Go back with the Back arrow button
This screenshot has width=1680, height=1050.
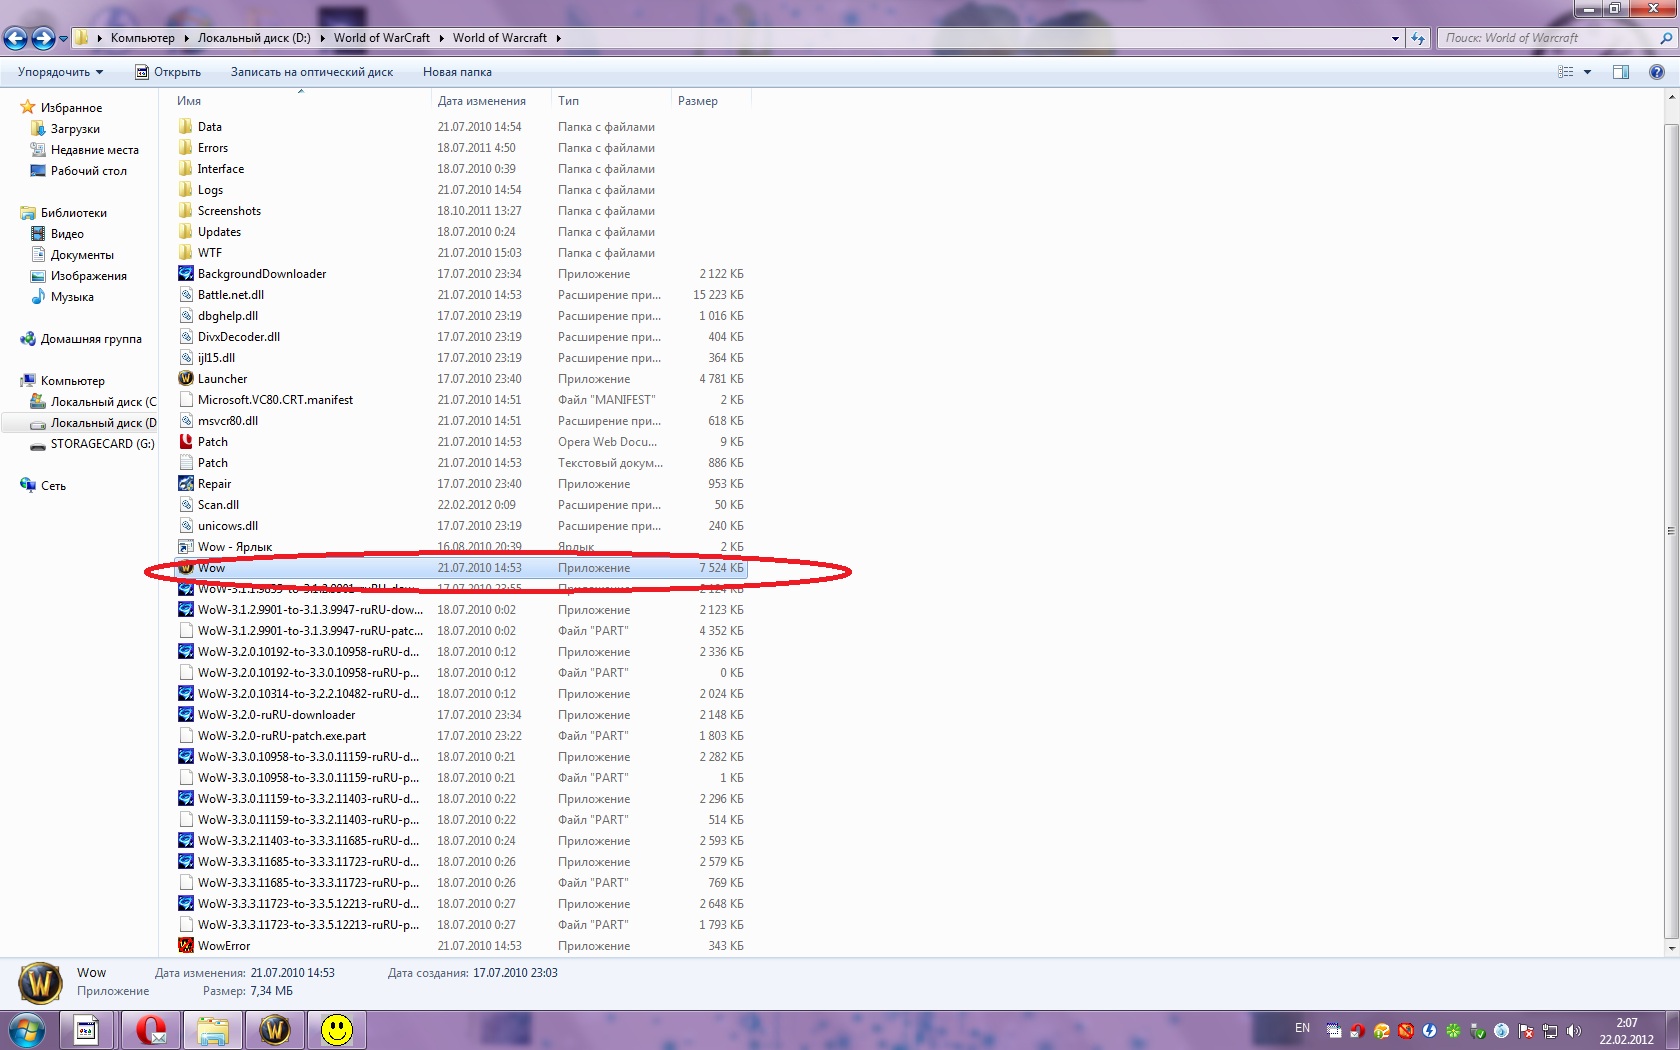point(16,38)
